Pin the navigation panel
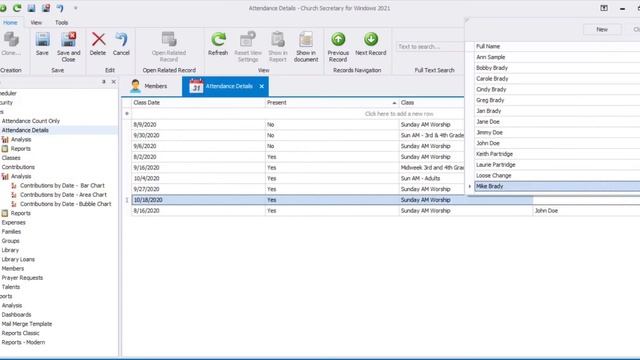The image size is (640, 360). 104,82
